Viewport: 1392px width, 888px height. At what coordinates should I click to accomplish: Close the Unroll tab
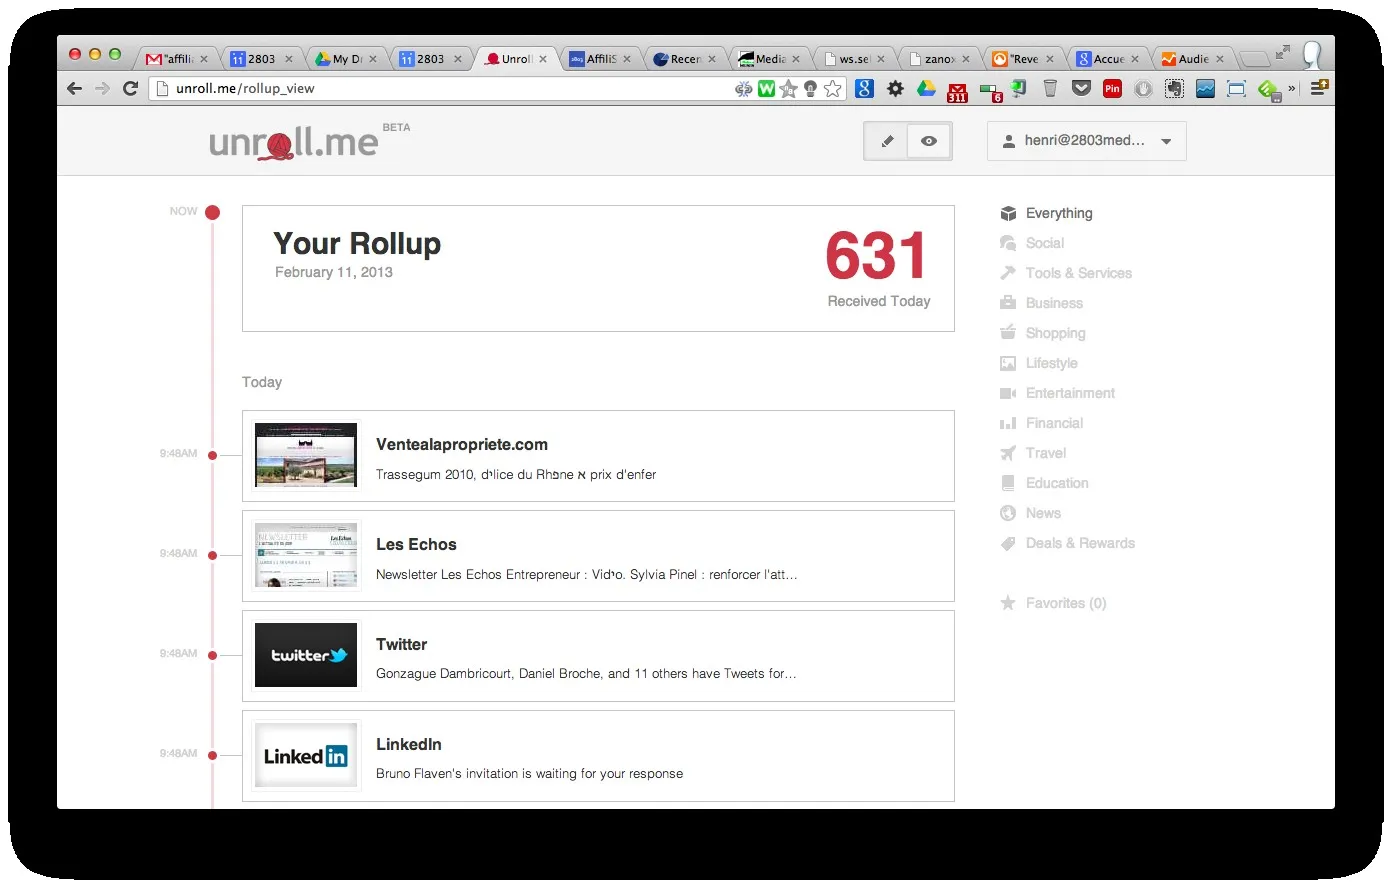[x=543, y=59]
